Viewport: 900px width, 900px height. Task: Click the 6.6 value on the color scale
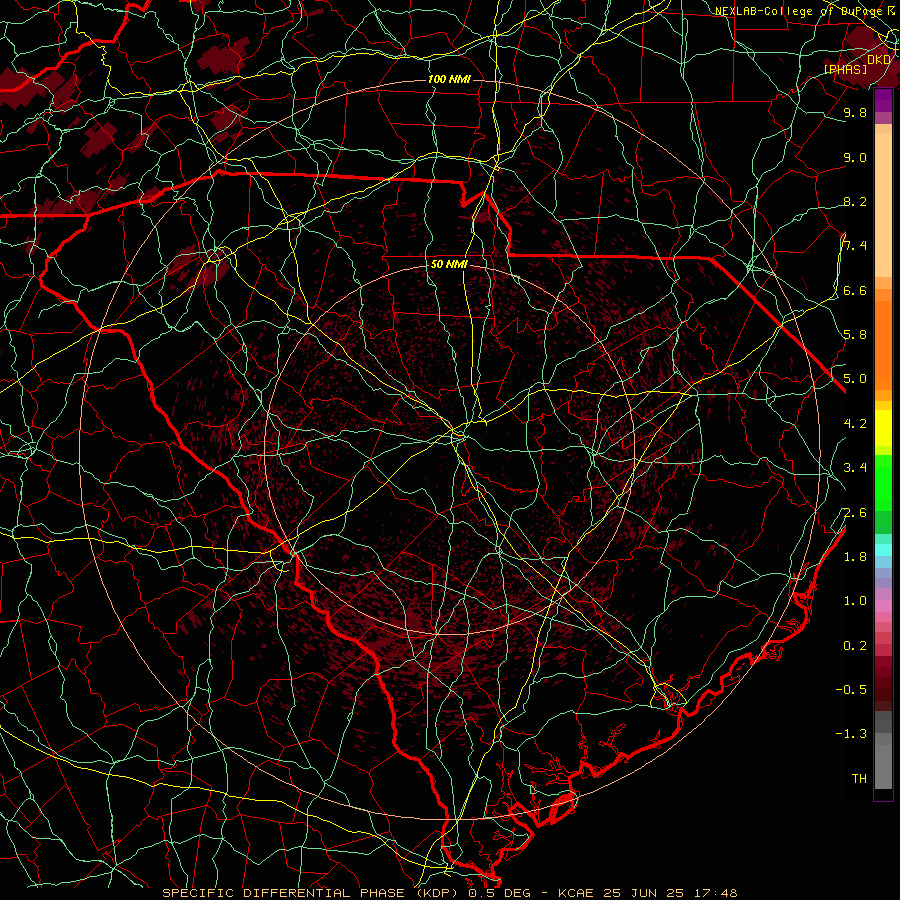[855, 290]
